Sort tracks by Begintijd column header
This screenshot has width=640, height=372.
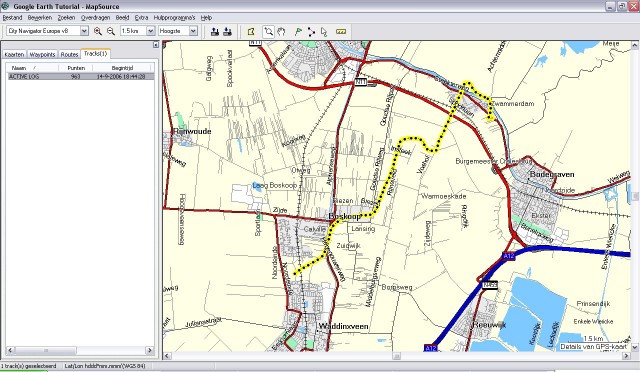122,68
